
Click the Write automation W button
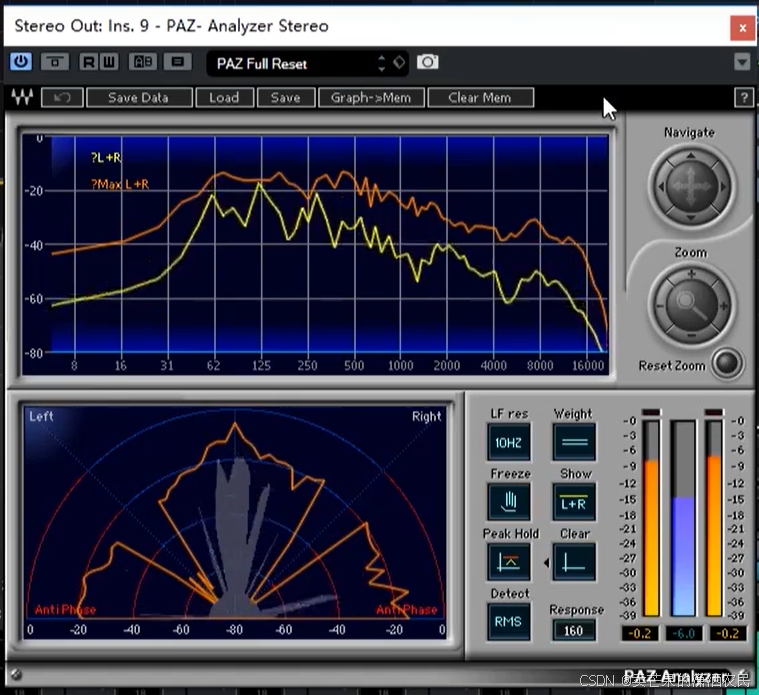pos(109,62)
